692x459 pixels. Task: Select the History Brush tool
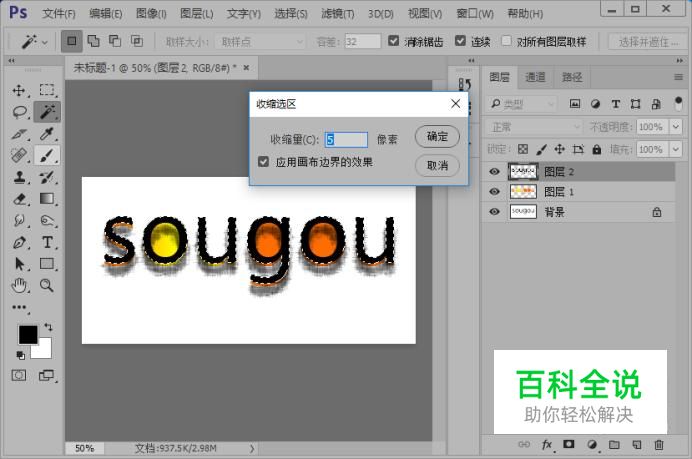coord(47,177)
